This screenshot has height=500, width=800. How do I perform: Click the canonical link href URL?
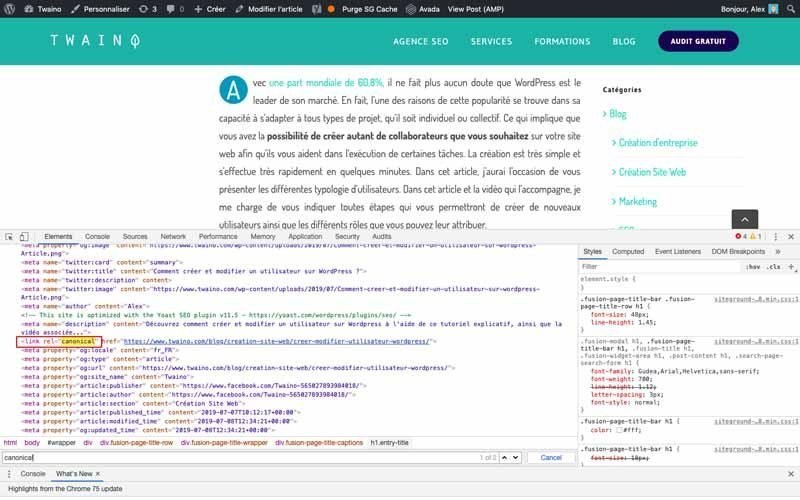[276, 341]
